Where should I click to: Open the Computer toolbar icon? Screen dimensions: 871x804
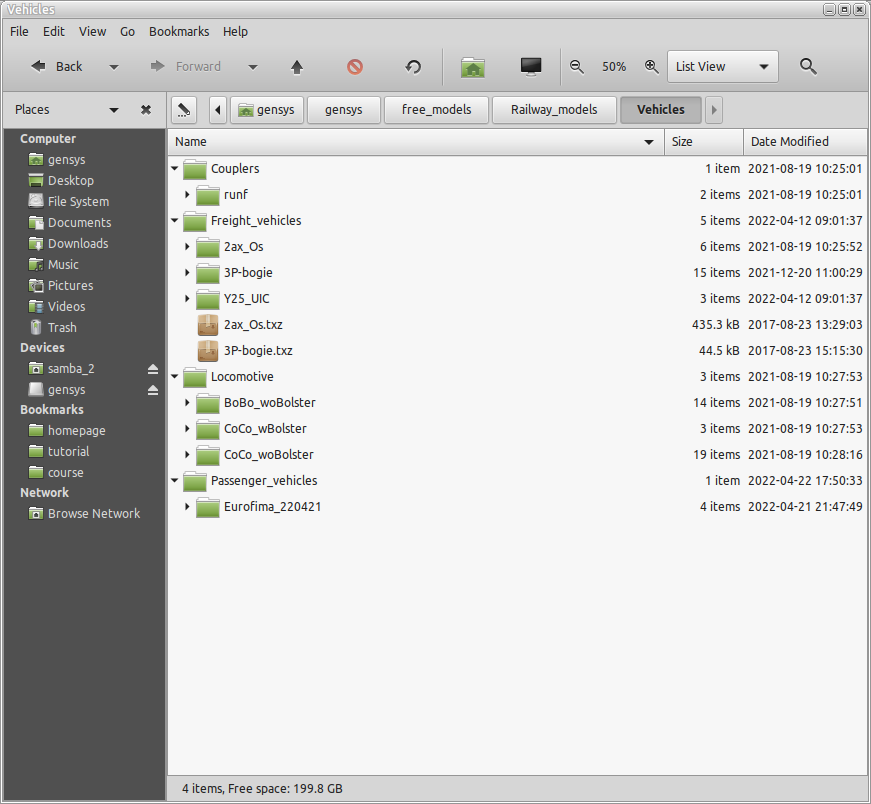point(531,67)
